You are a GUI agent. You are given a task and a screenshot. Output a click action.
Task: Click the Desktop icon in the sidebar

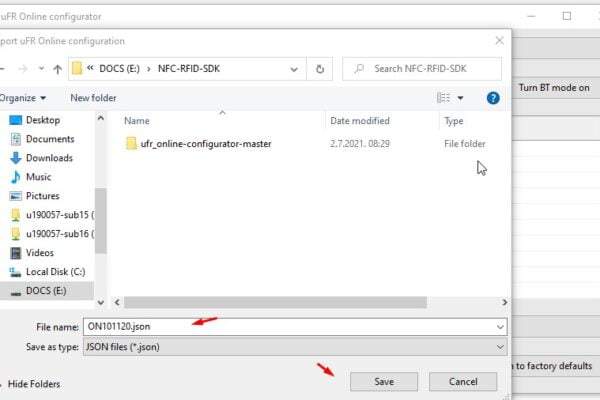pos(16,120)
